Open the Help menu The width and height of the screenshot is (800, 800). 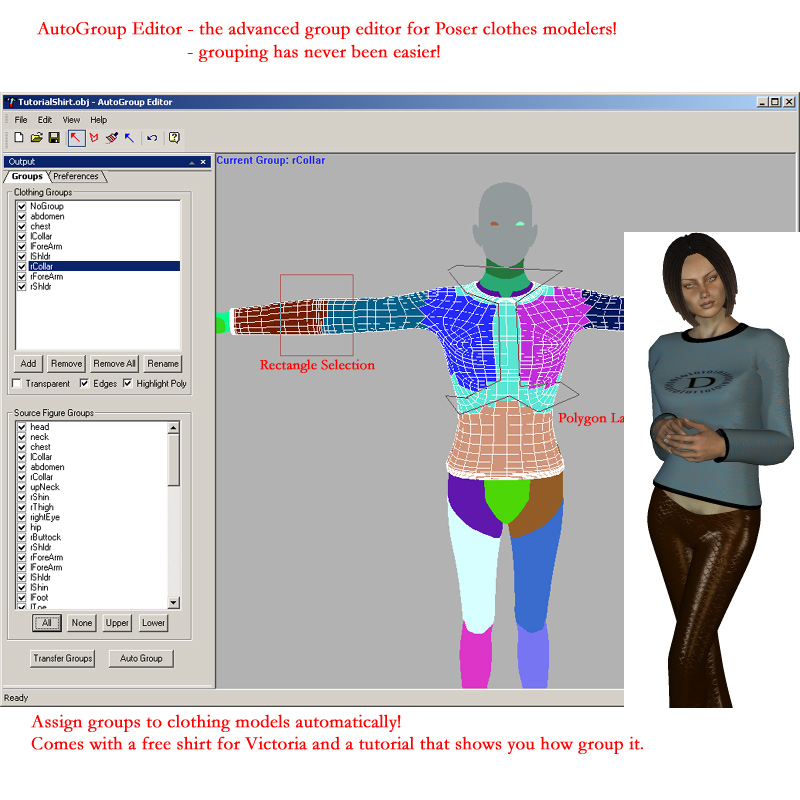click(x=98, y=120)
